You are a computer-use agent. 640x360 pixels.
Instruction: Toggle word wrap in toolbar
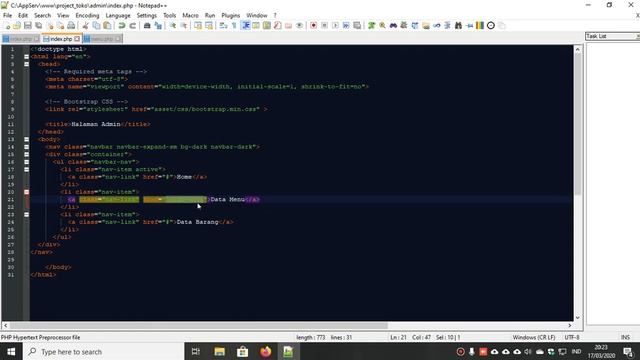(x=223, y=26)
